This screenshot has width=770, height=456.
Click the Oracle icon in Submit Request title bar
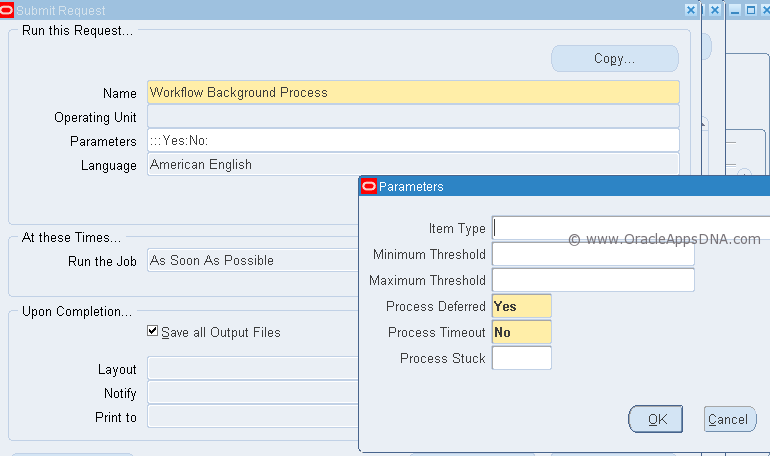[7, 10]
